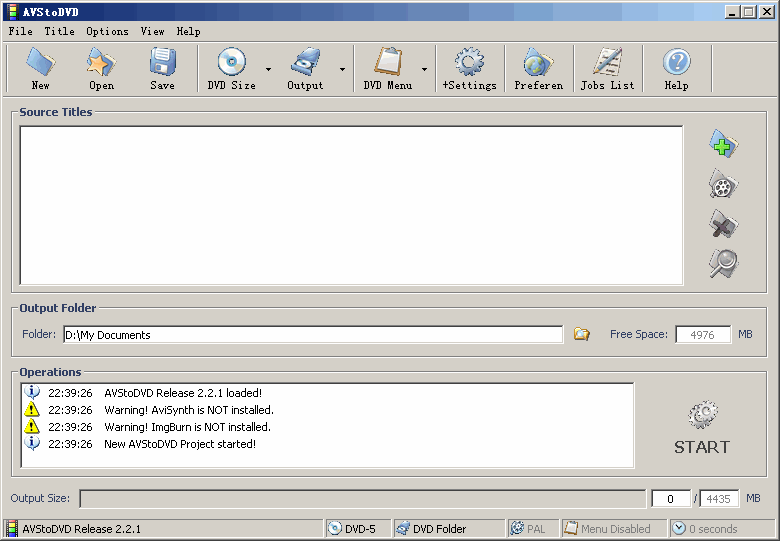Click the DVD Size disc icon

(231, 62)
